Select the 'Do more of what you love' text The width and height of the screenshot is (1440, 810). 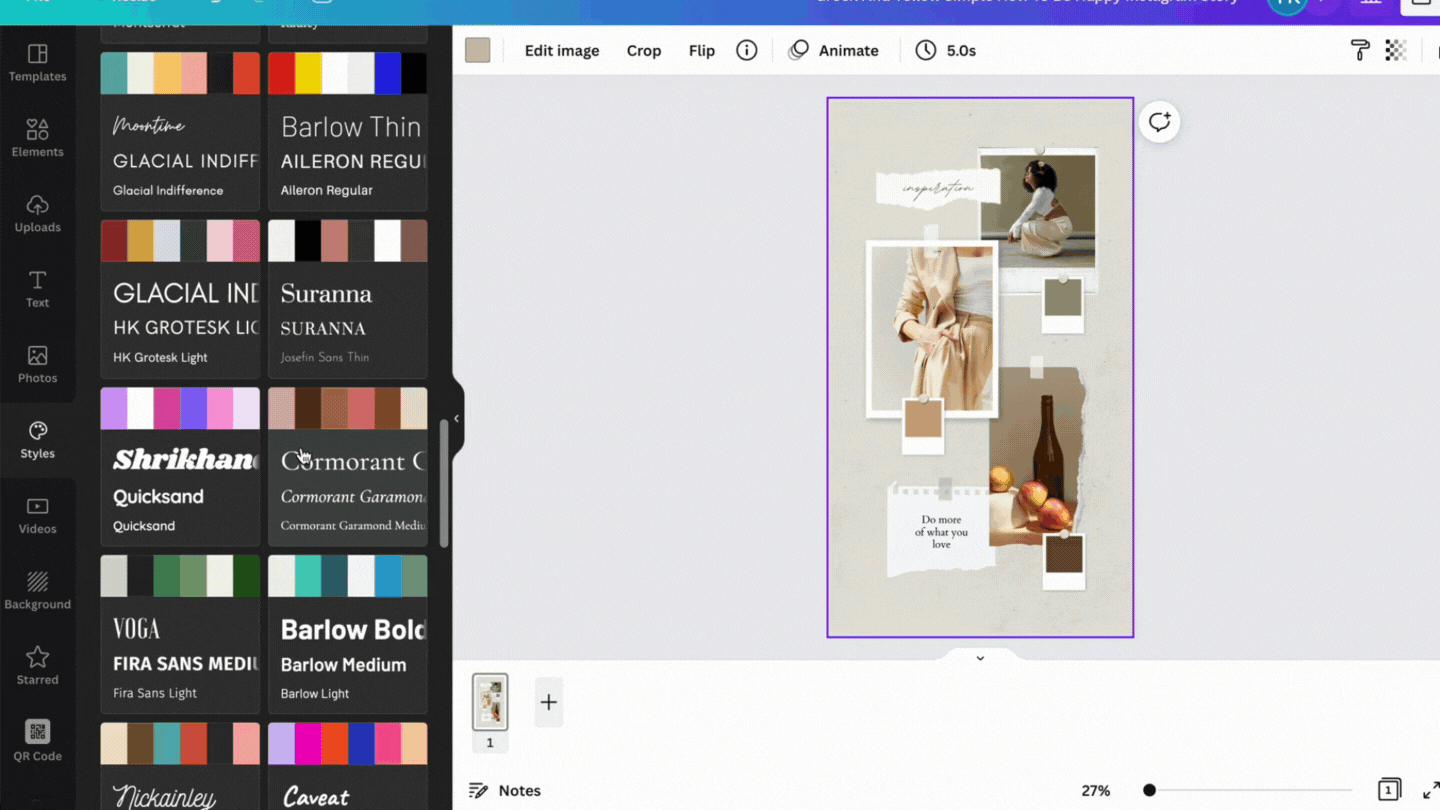(942, 532)
